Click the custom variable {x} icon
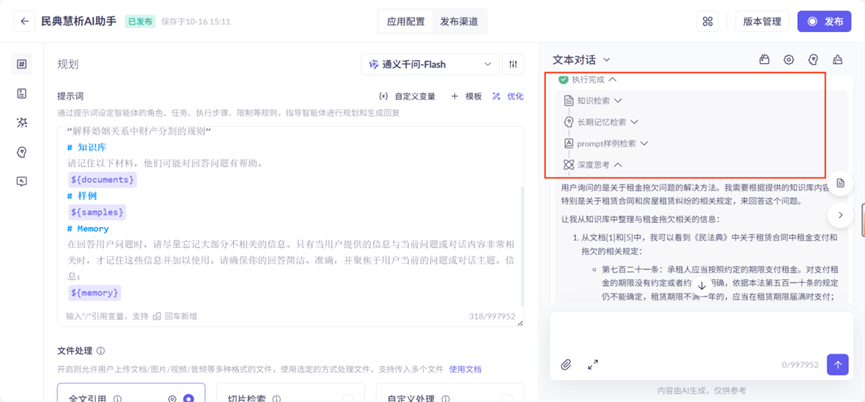The height and width of the screenshot is (402, 865). pos(383,96)
